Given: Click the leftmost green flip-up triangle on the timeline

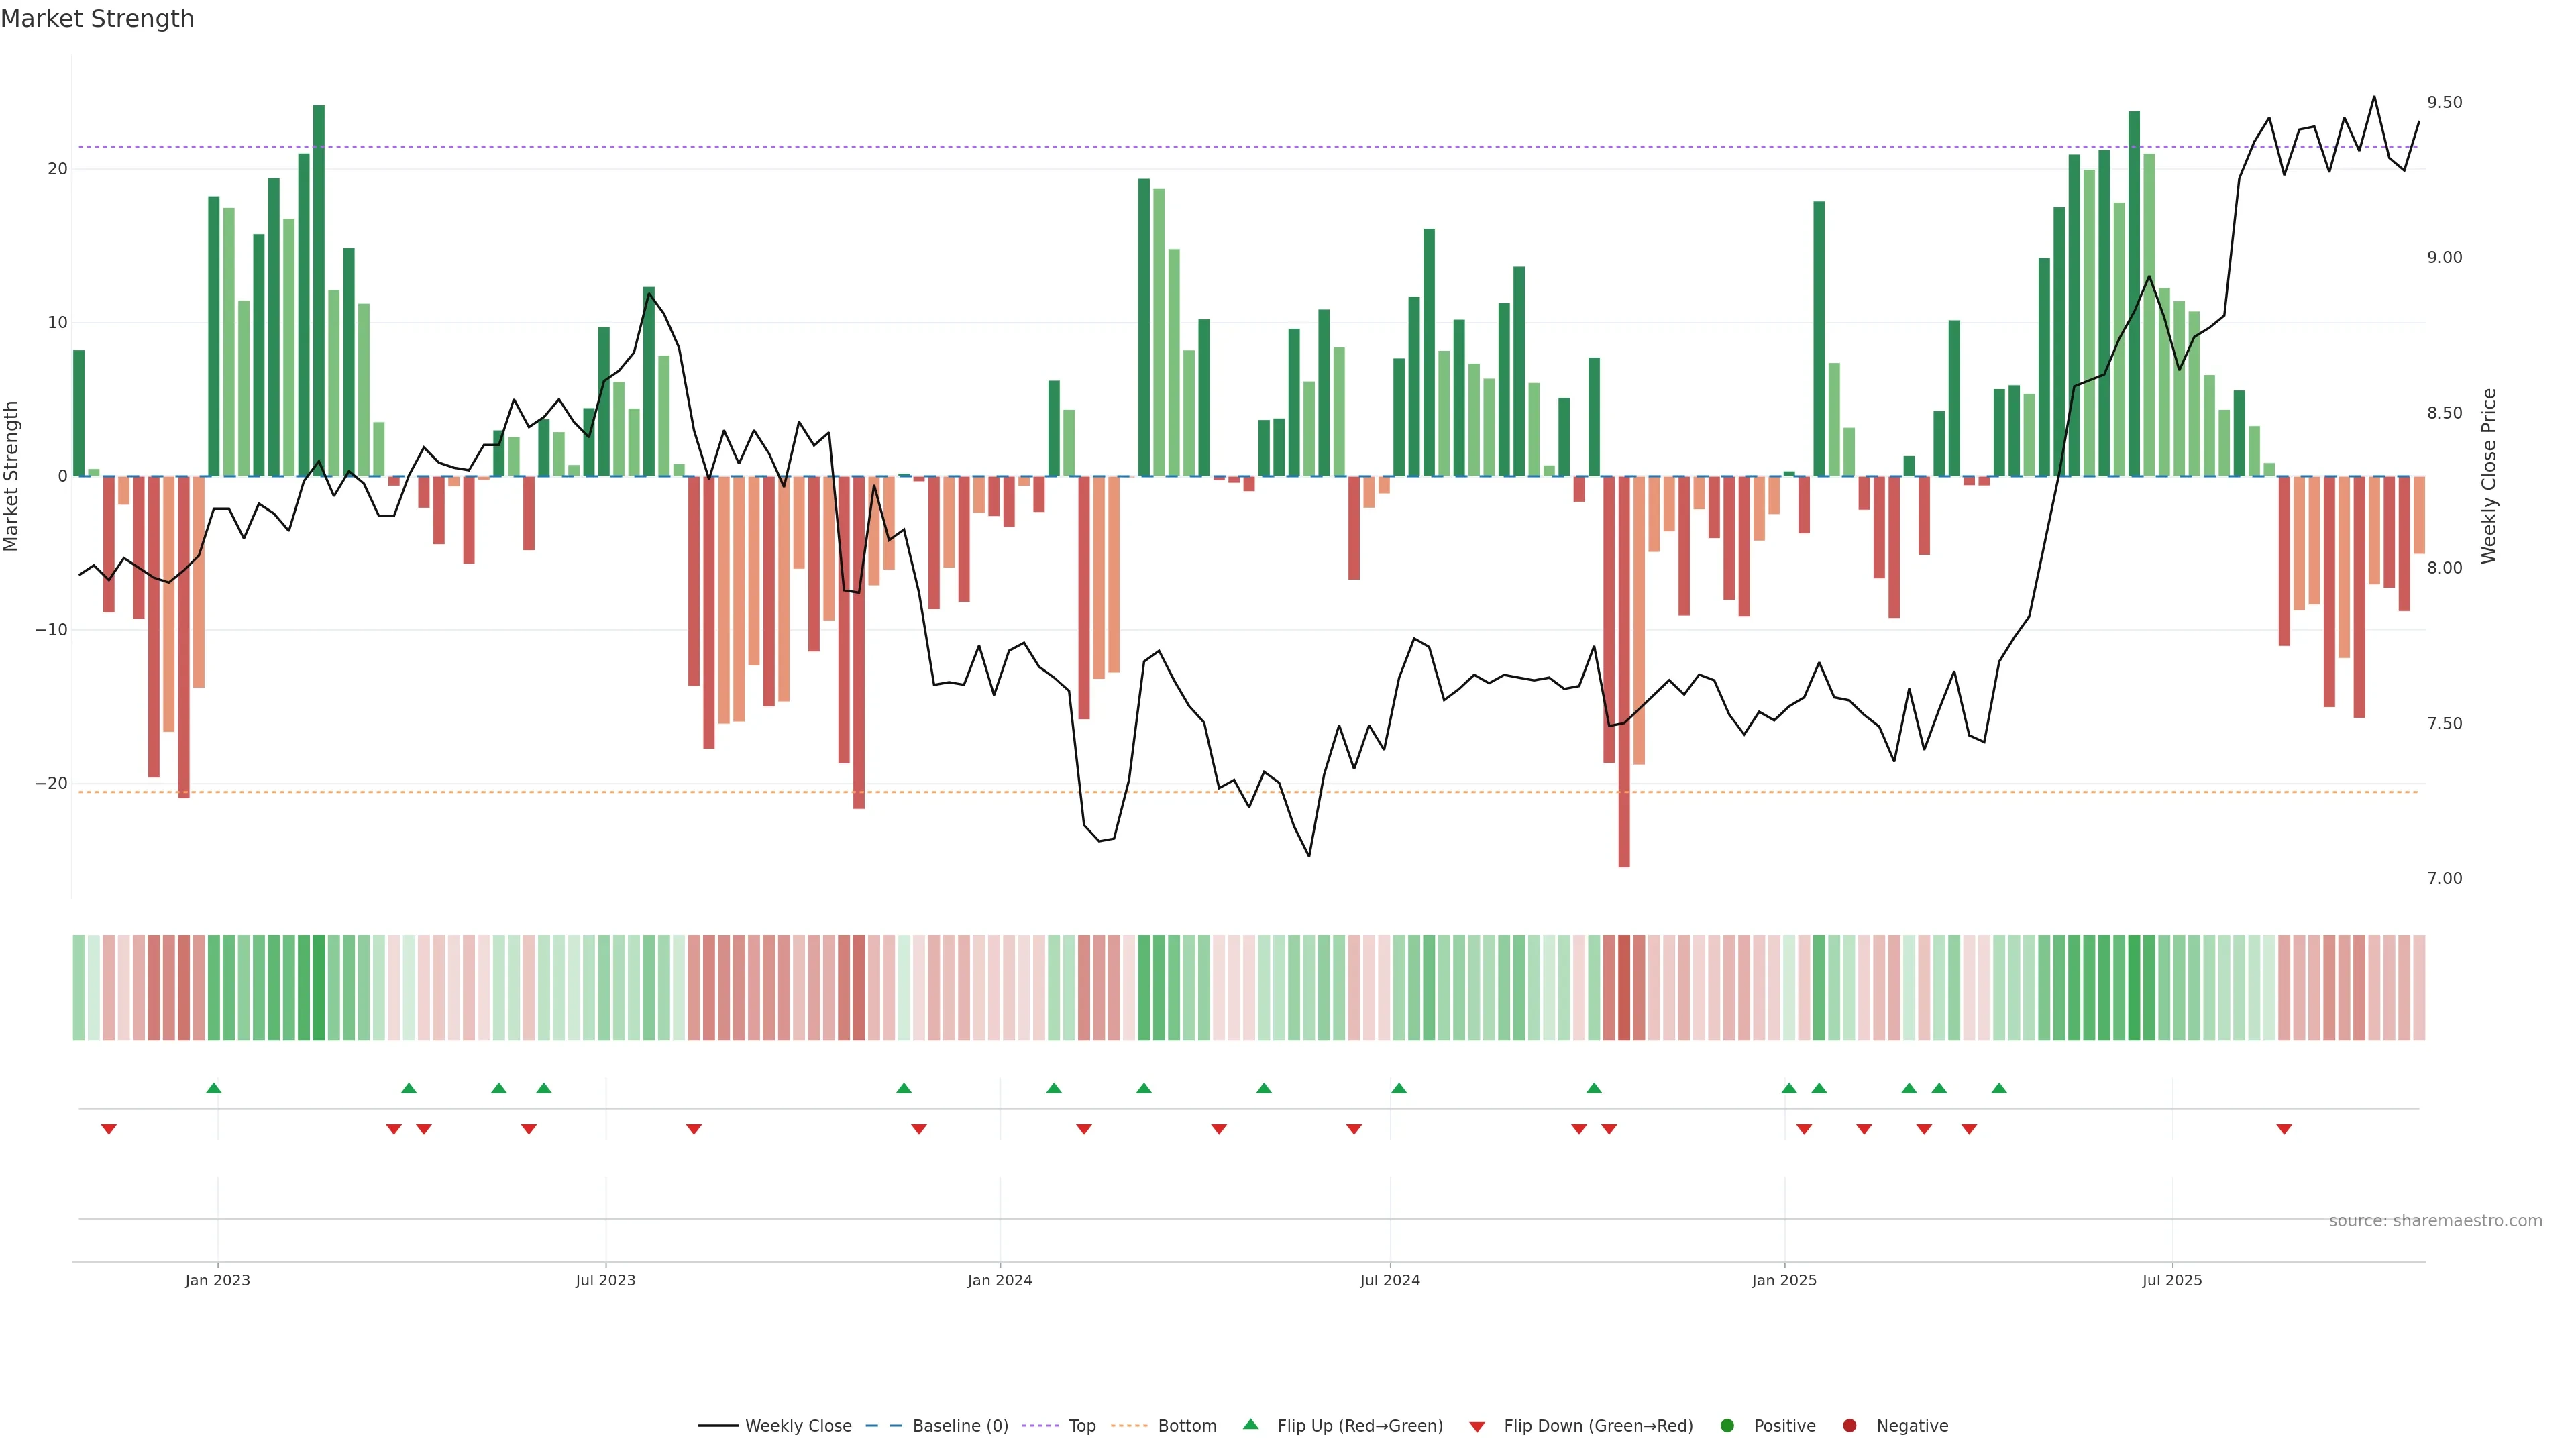Looking at the screenshot, I should (213, 1088).
